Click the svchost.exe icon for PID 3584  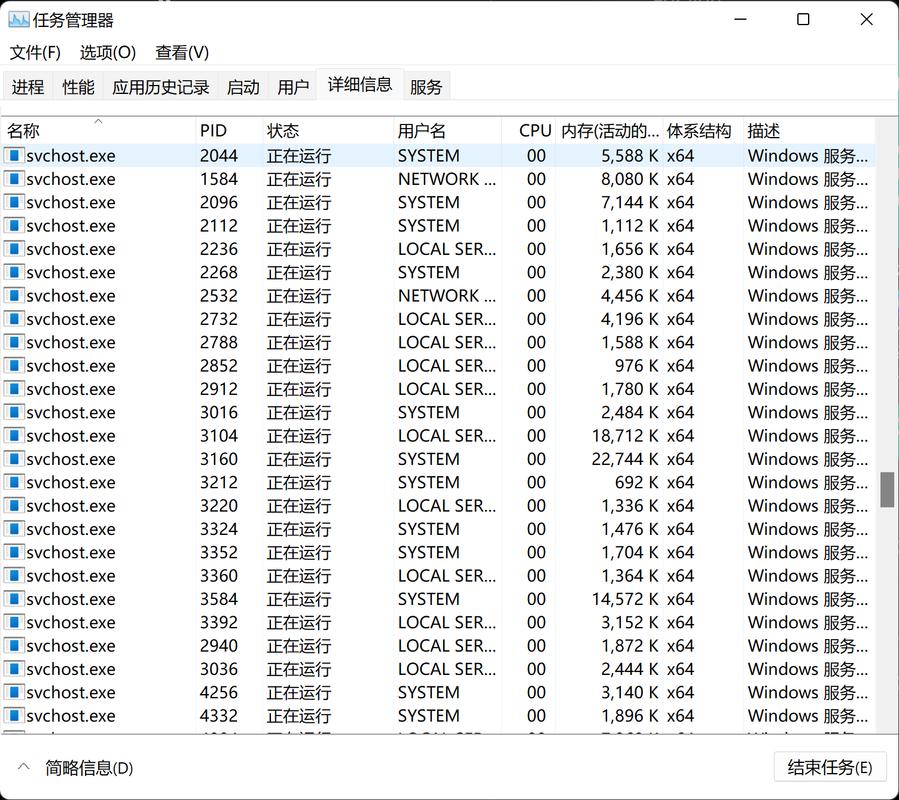(13, 598)
